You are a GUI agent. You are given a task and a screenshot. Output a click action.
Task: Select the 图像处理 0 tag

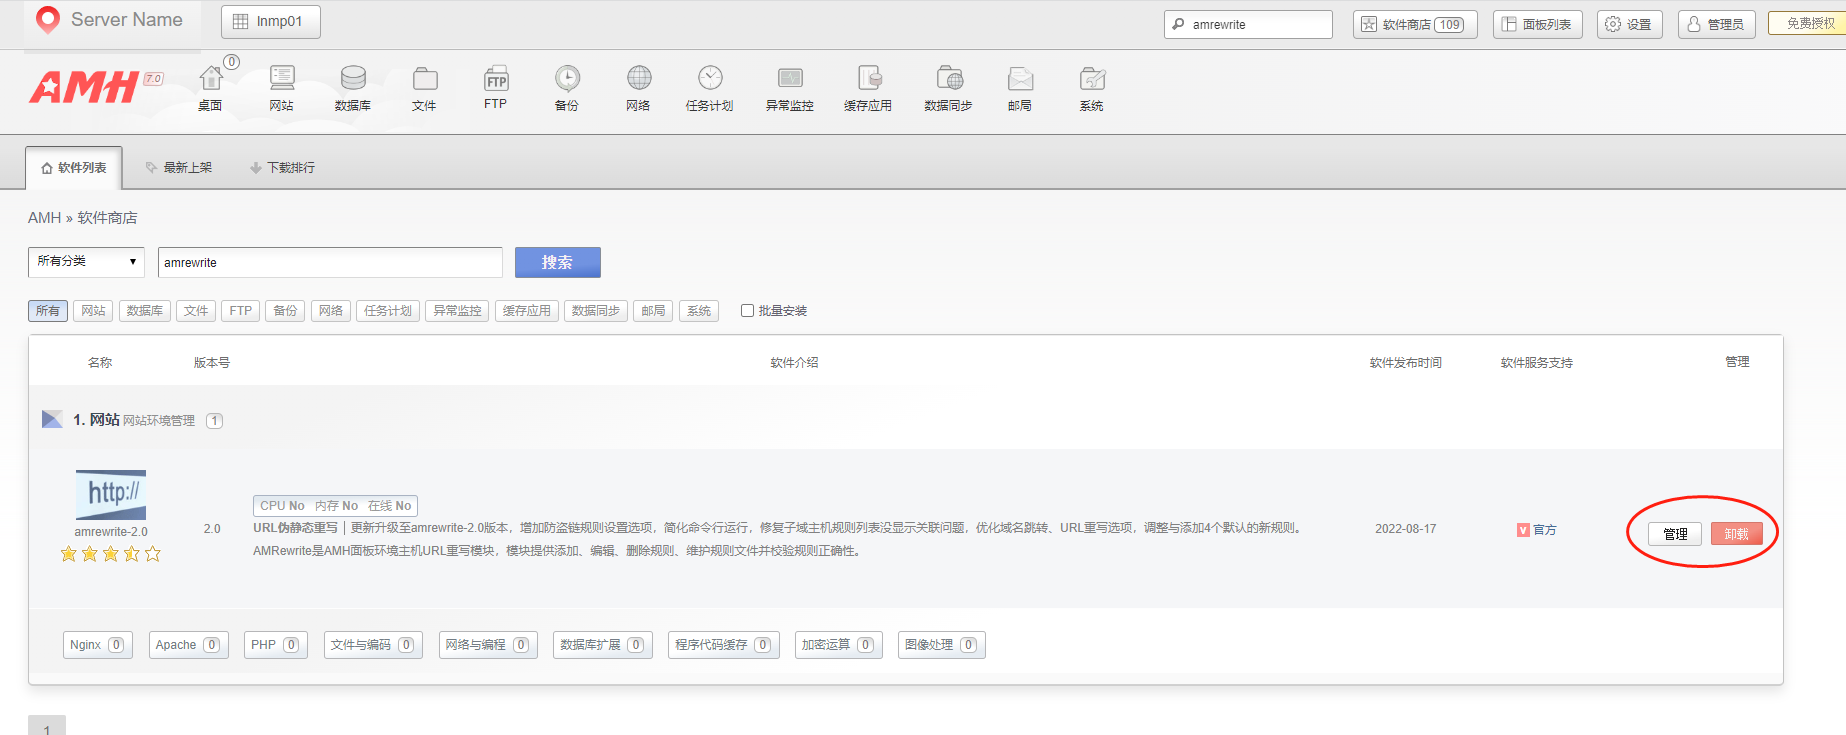click(942, 645)
